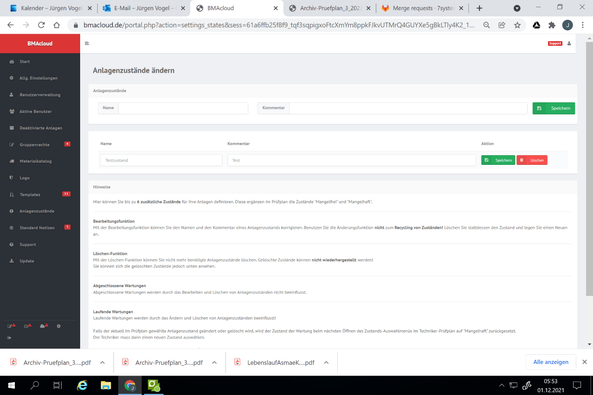The height and width of the screenshot is (395, 593).
Task: Click the cloud warning icon in sidebar footer
Action: [x=44, y=326]
